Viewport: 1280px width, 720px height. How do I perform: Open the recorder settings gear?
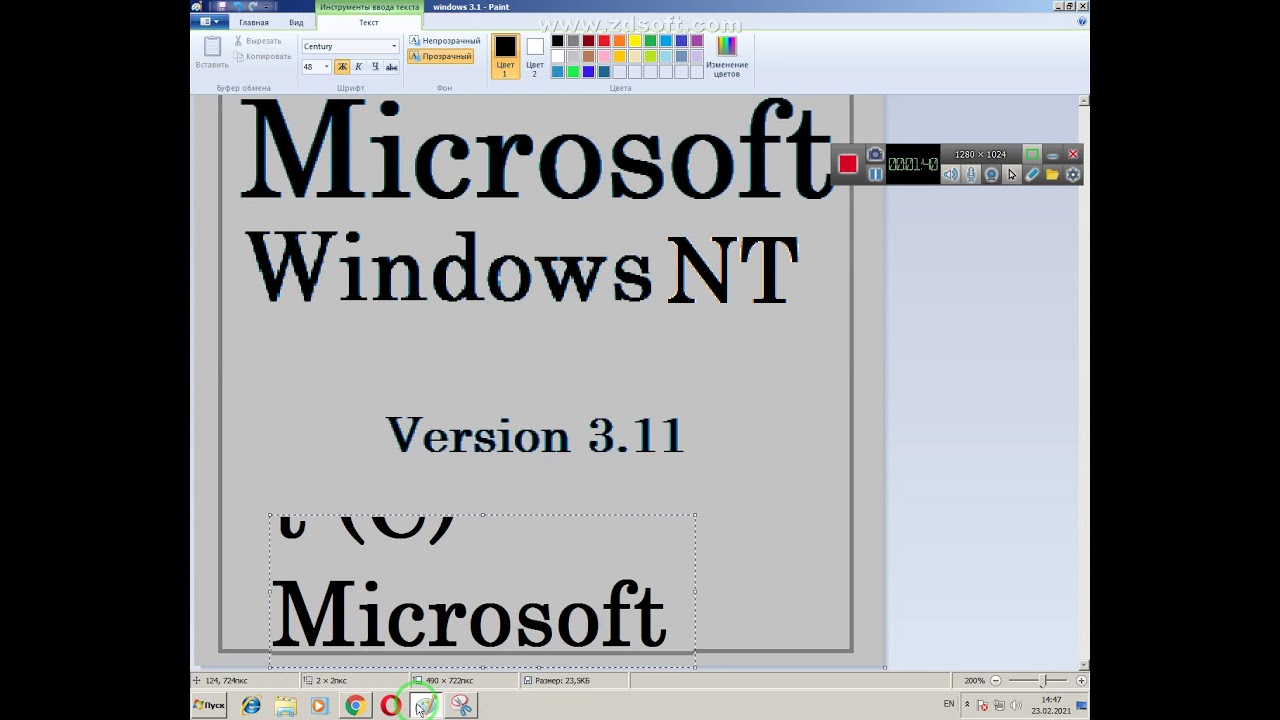point(1073,175)
